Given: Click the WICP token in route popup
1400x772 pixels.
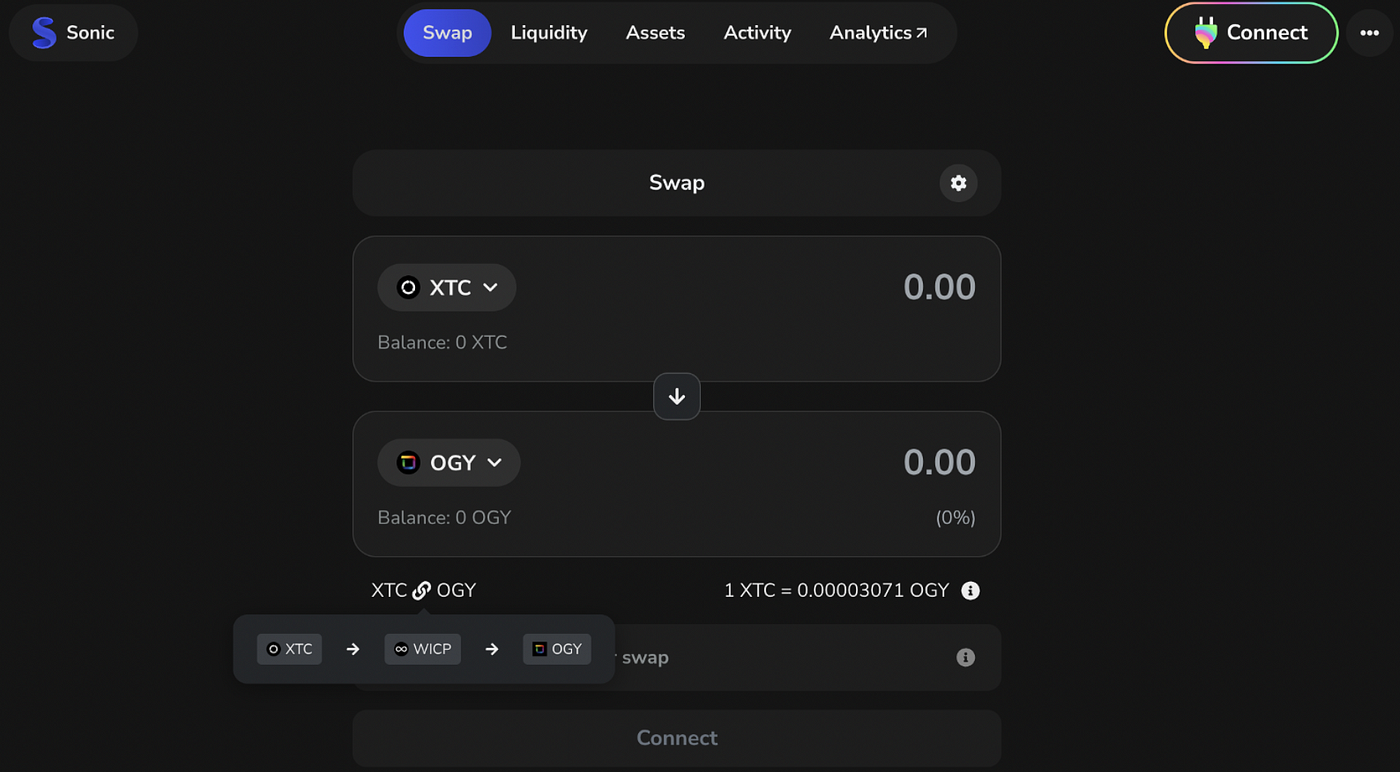Looking at the screenshot, I should click(x=422, y=649).
